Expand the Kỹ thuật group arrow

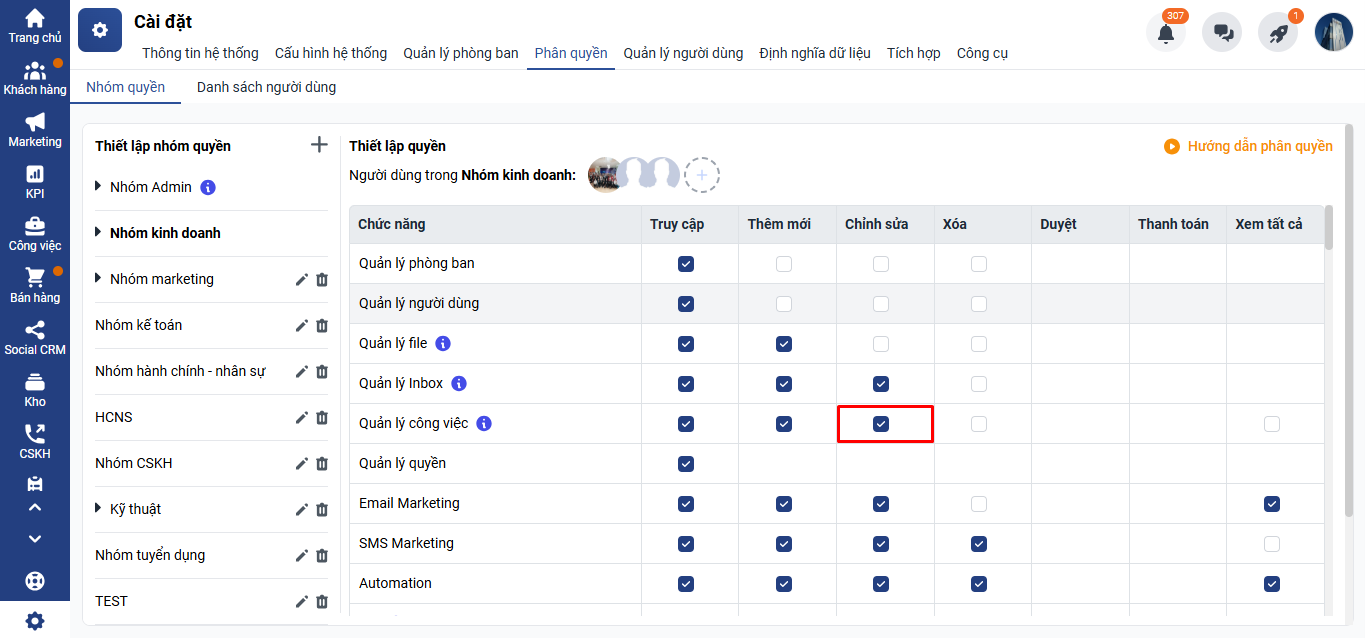click(98, 509)
